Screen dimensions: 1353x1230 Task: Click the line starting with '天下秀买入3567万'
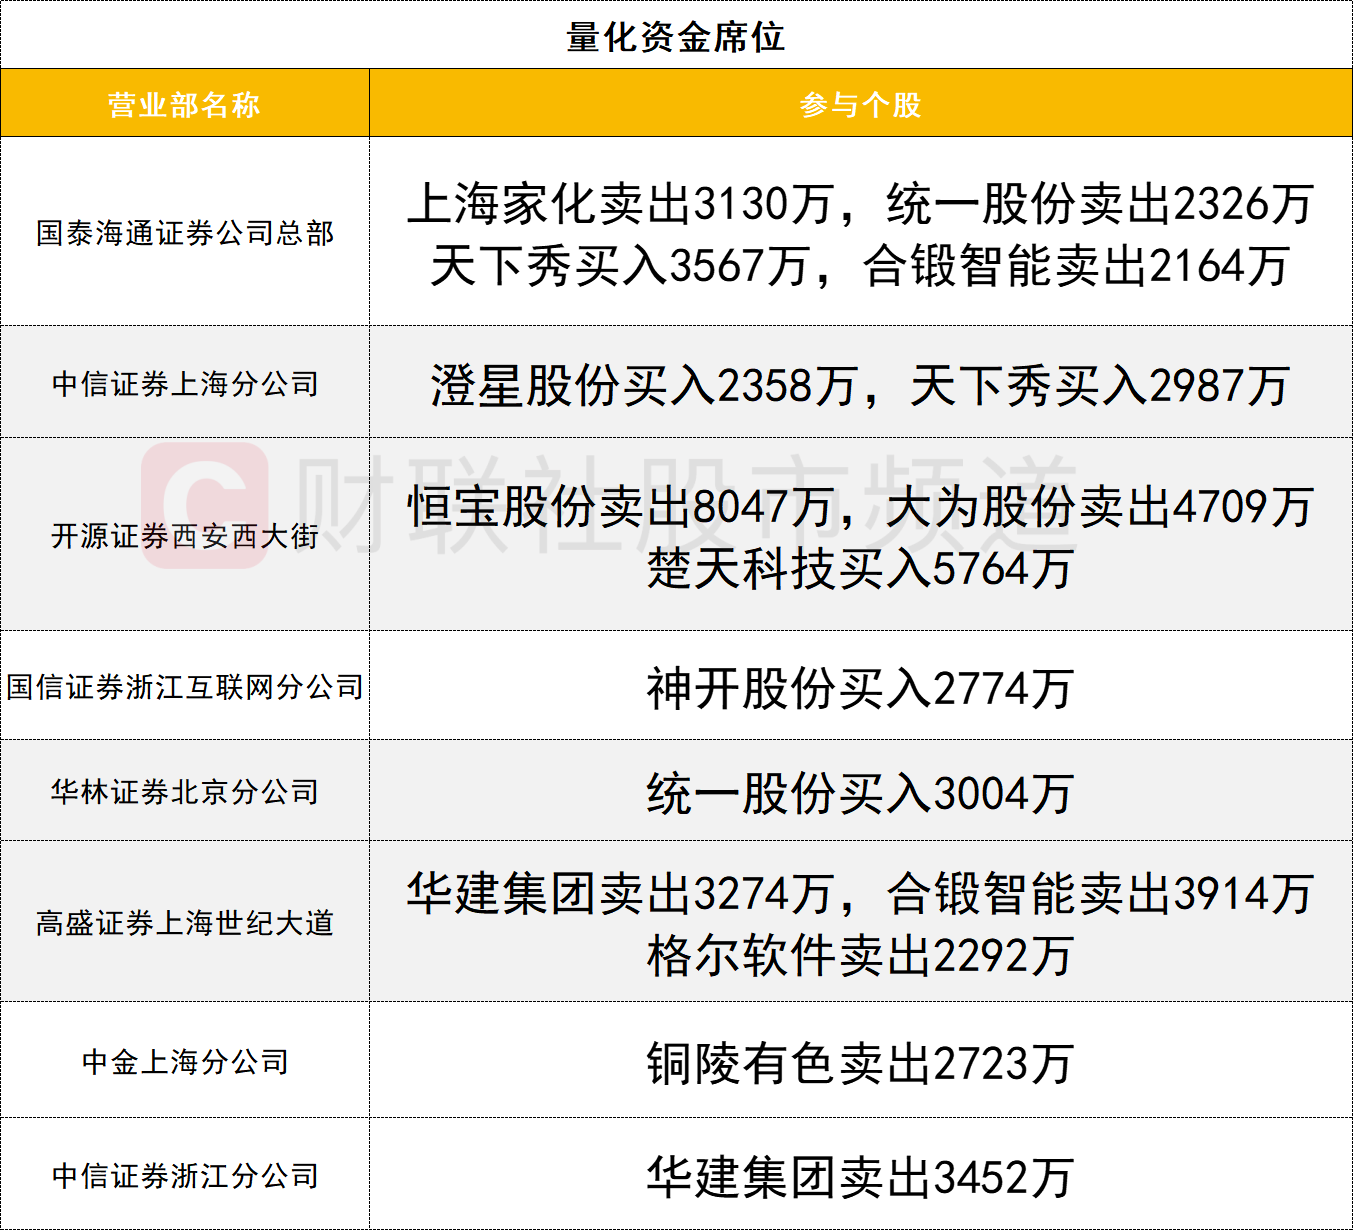click(861, 266)
